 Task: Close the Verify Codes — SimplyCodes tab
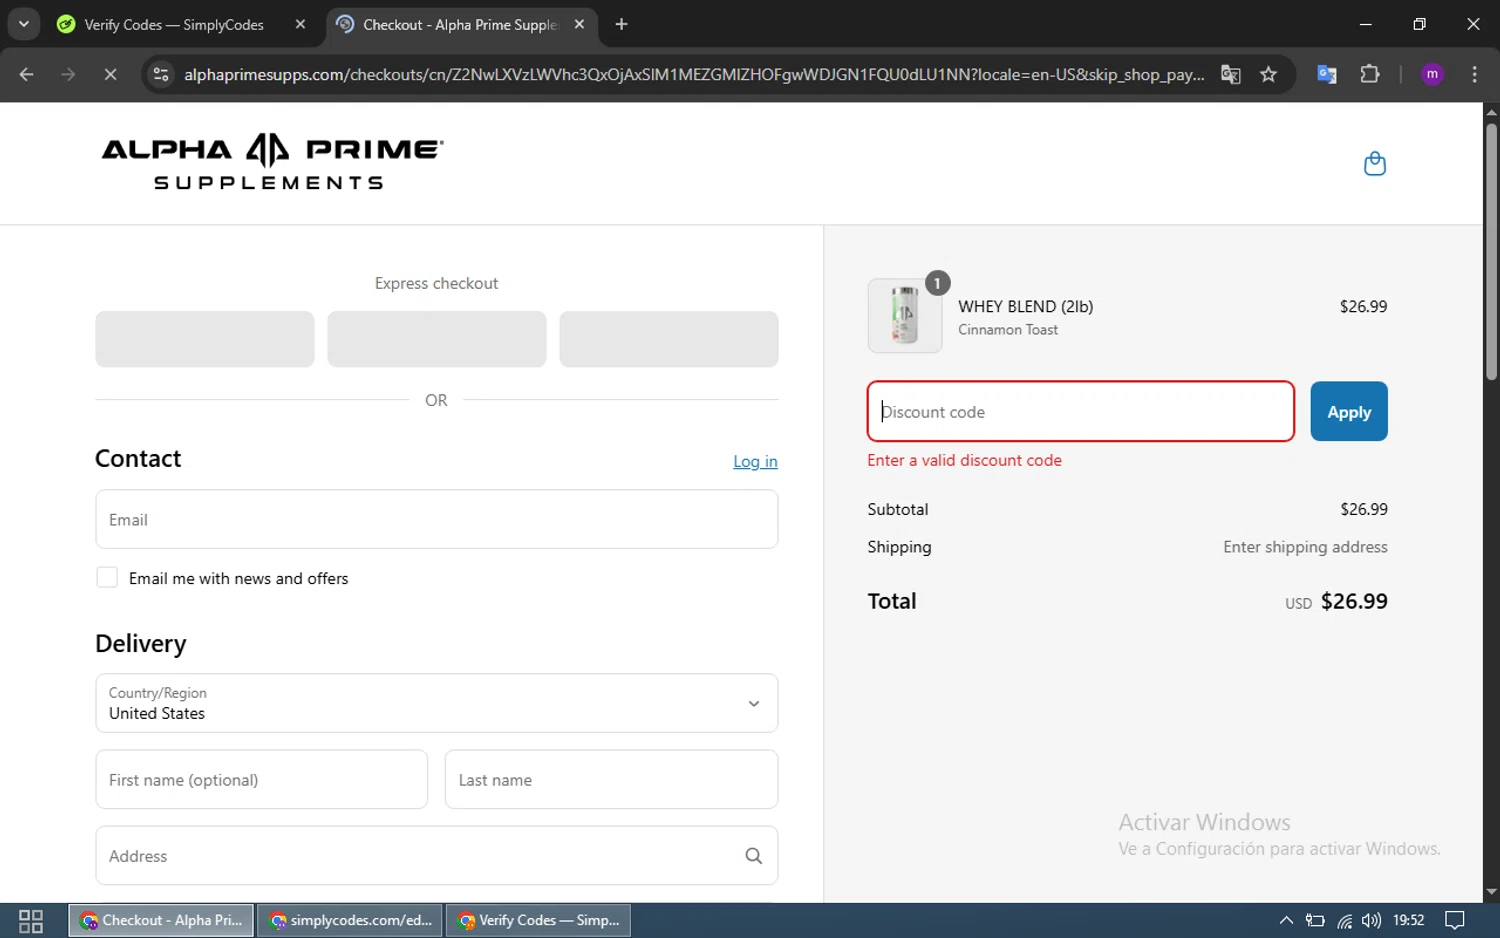[300, 24]
